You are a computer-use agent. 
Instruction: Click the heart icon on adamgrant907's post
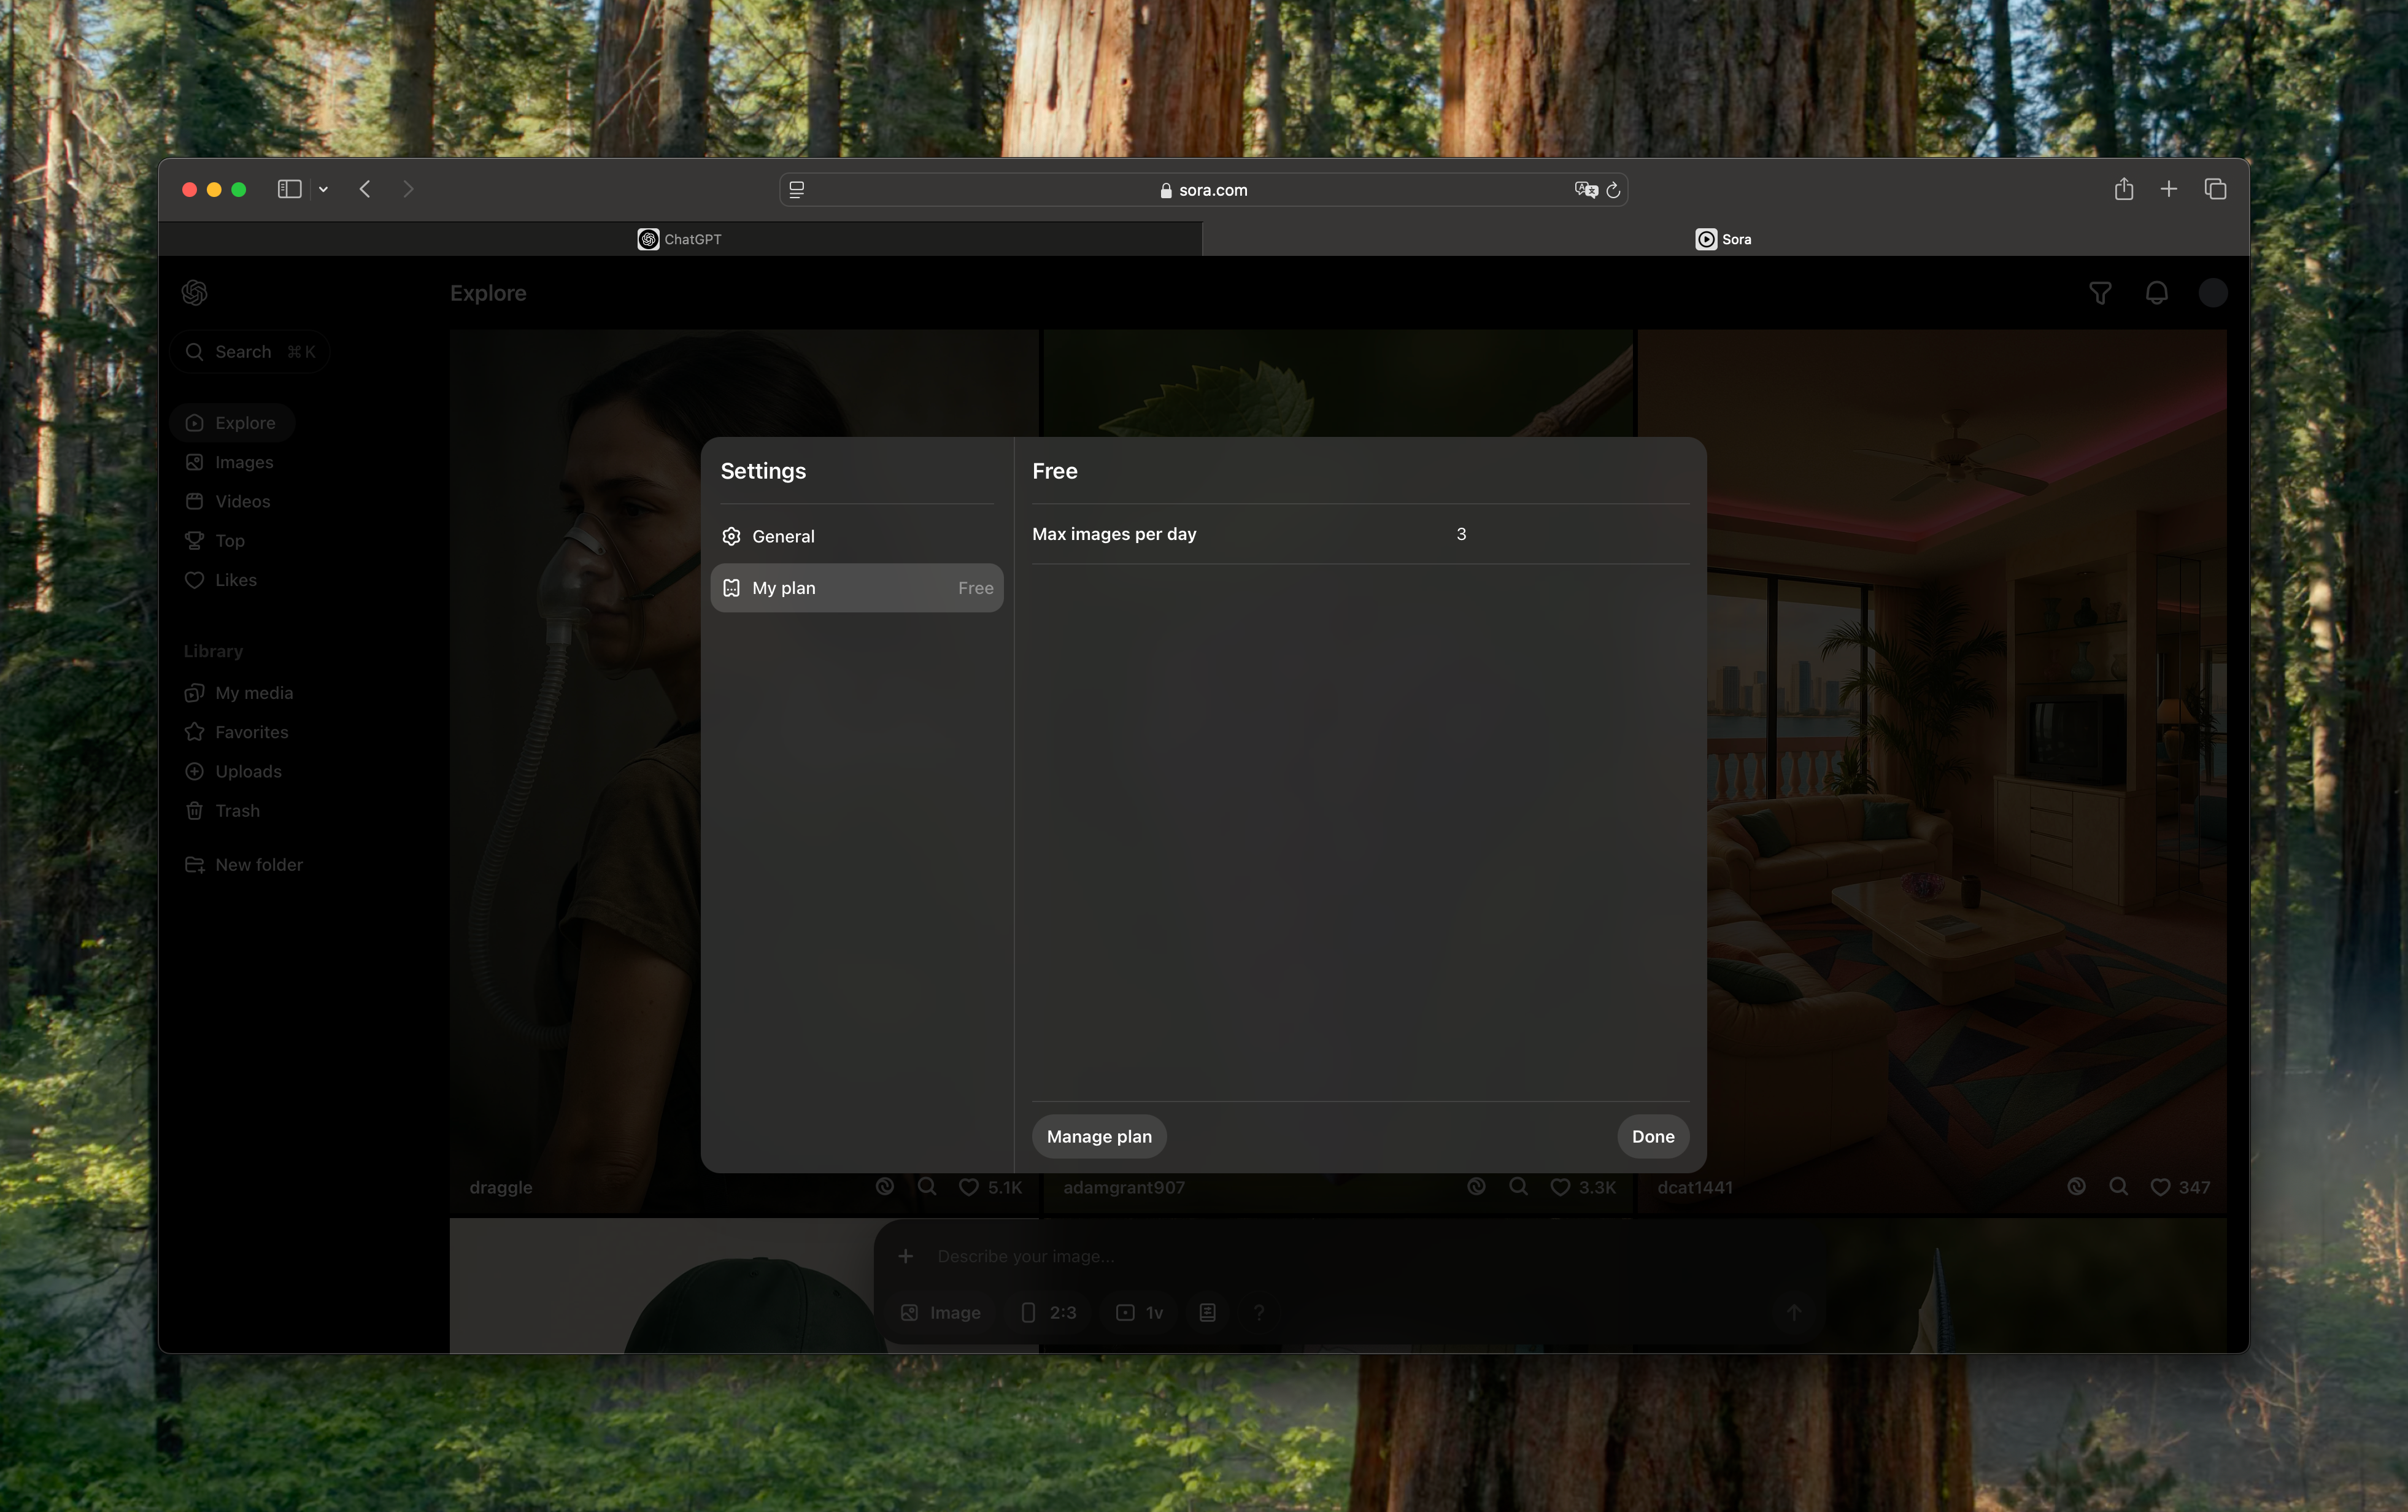pyautogui.click(x=1560, y=1187)
